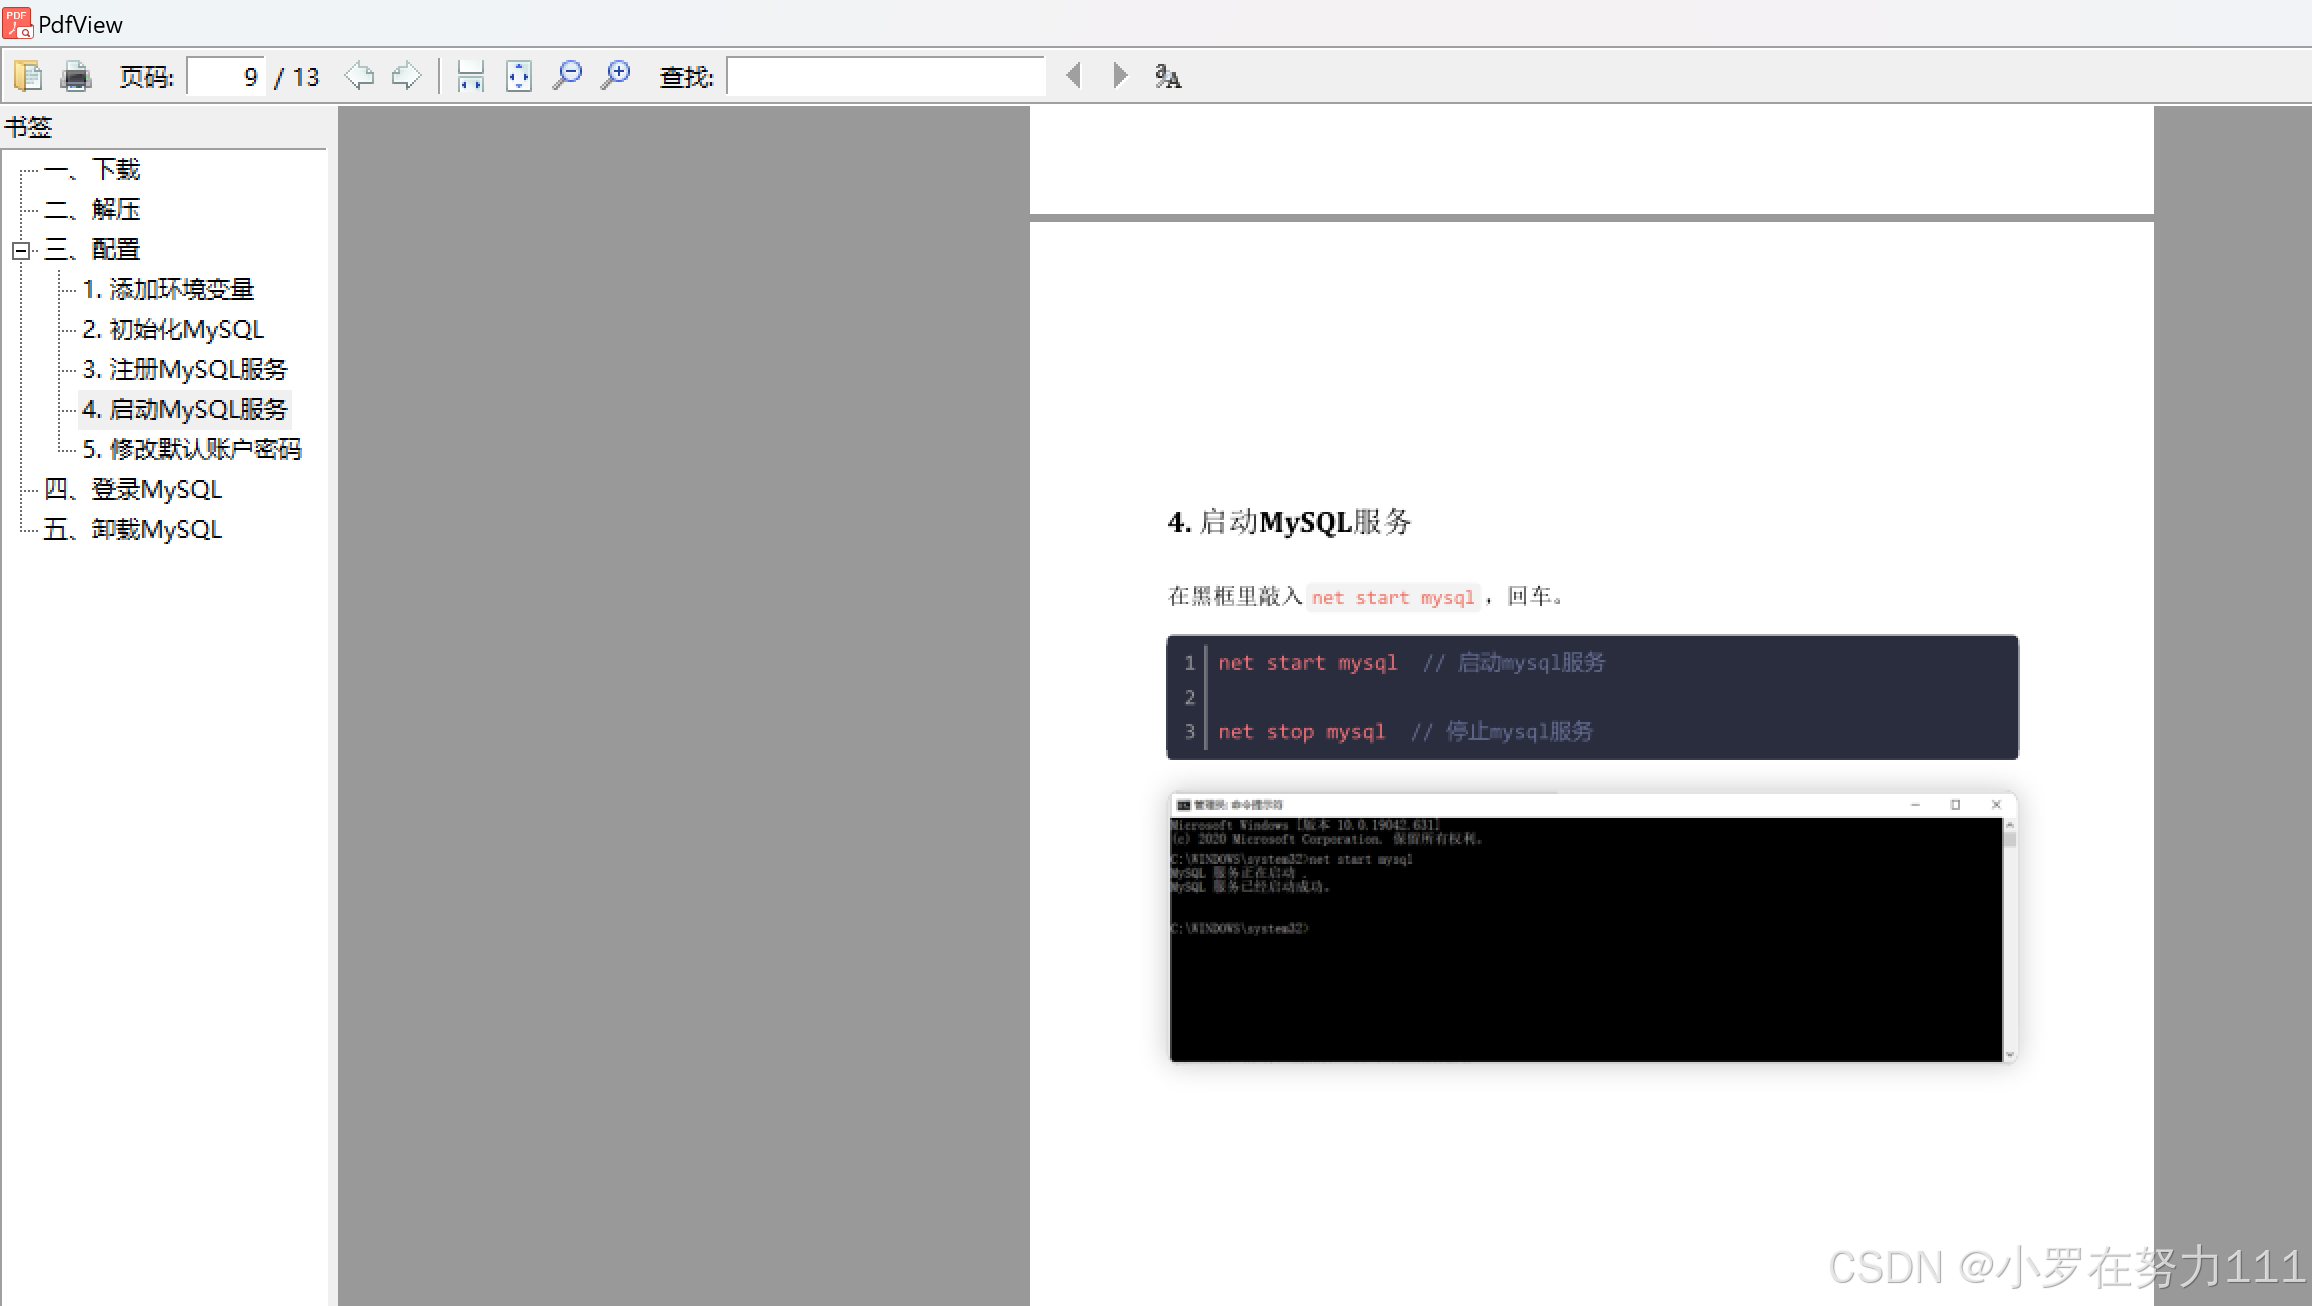Go to previous page arrow
The width and height of the screenshot is (2312, 1306).
359,76
